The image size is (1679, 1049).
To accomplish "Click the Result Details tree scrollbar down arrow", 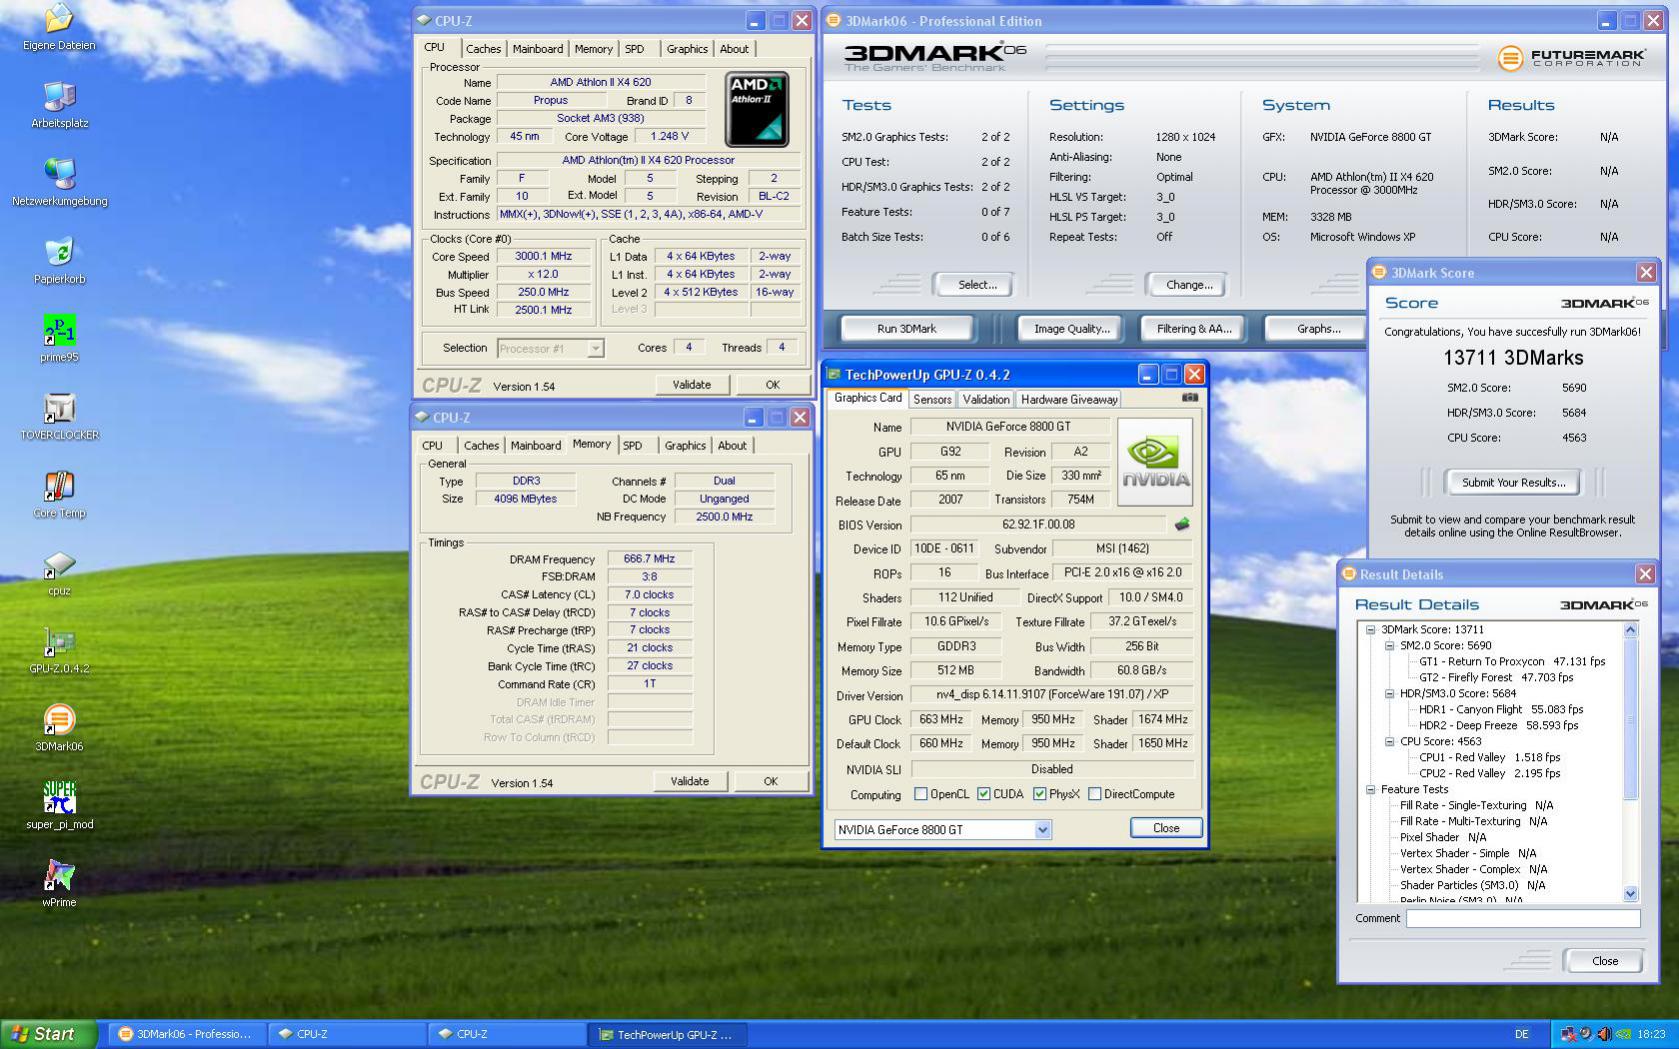I will 1630,894.
